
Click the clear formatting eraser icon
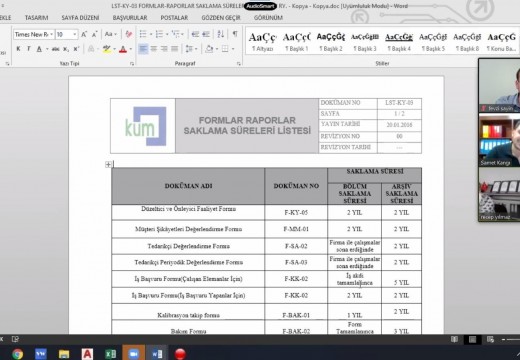pos(128,34)
